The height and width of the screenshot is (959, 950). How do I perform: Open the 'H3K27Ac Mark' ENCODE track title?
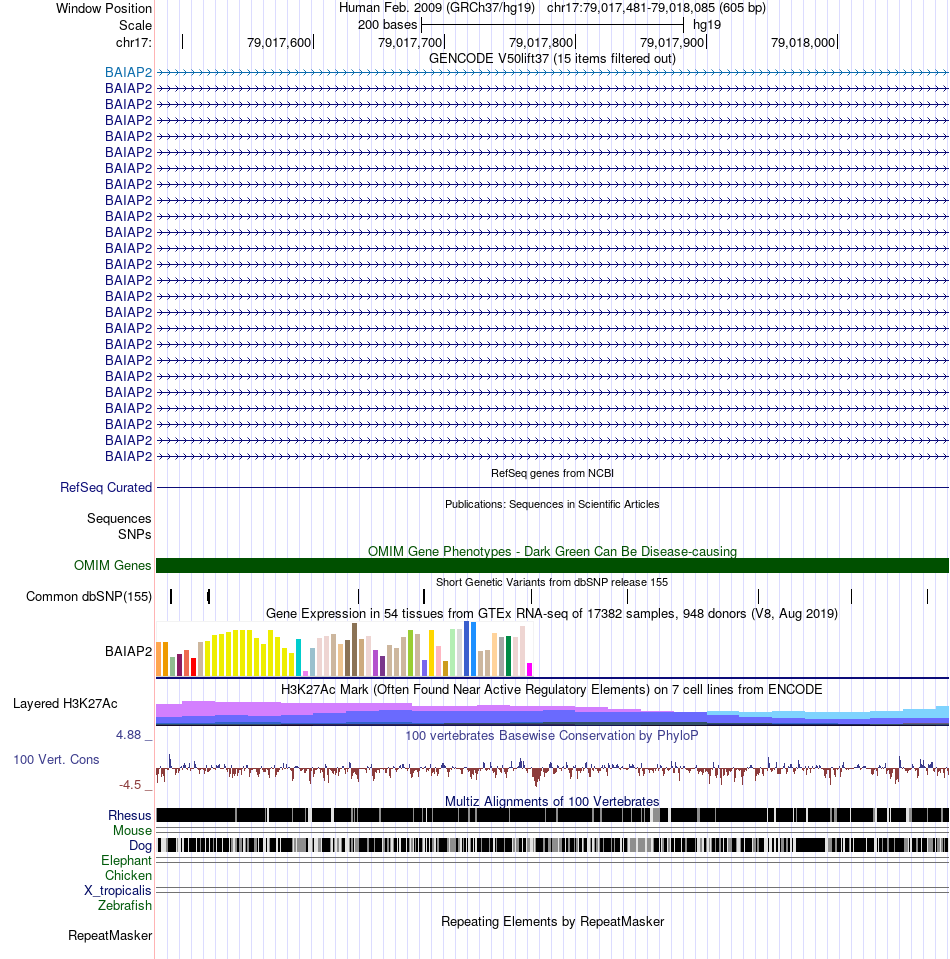coord(552,690)
